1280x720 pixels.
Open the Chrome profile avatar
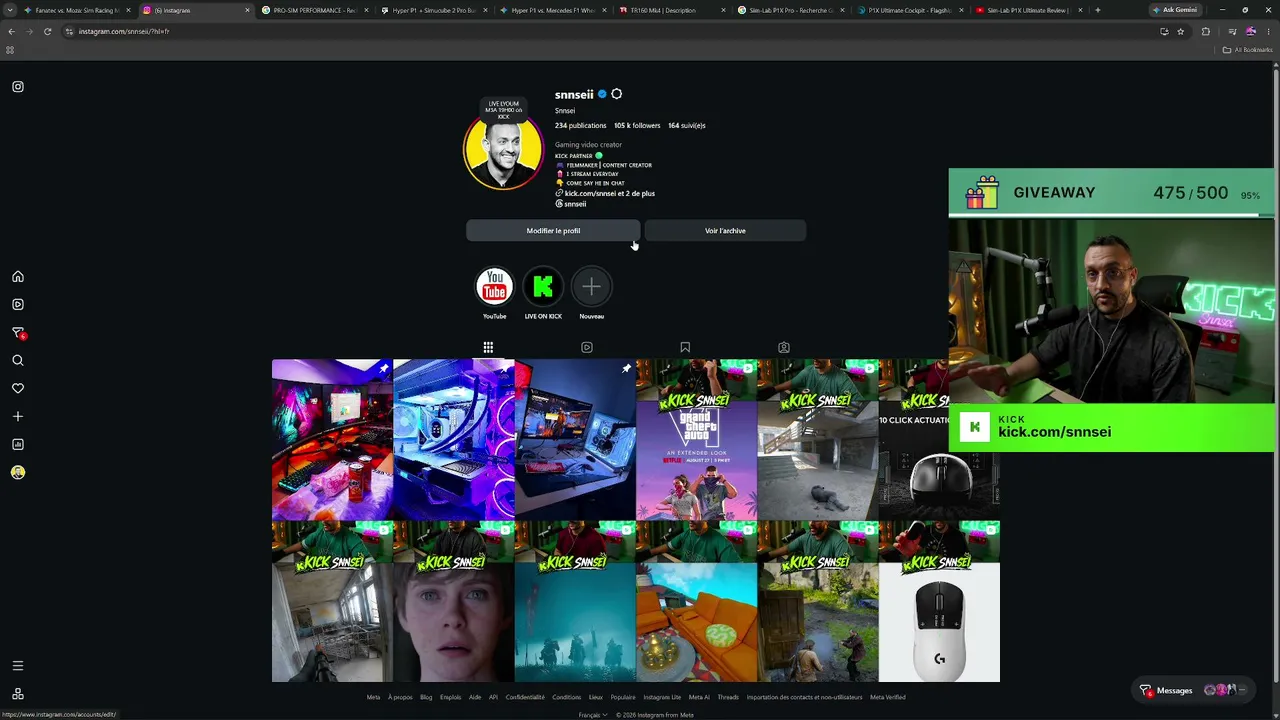point(1251,31)
